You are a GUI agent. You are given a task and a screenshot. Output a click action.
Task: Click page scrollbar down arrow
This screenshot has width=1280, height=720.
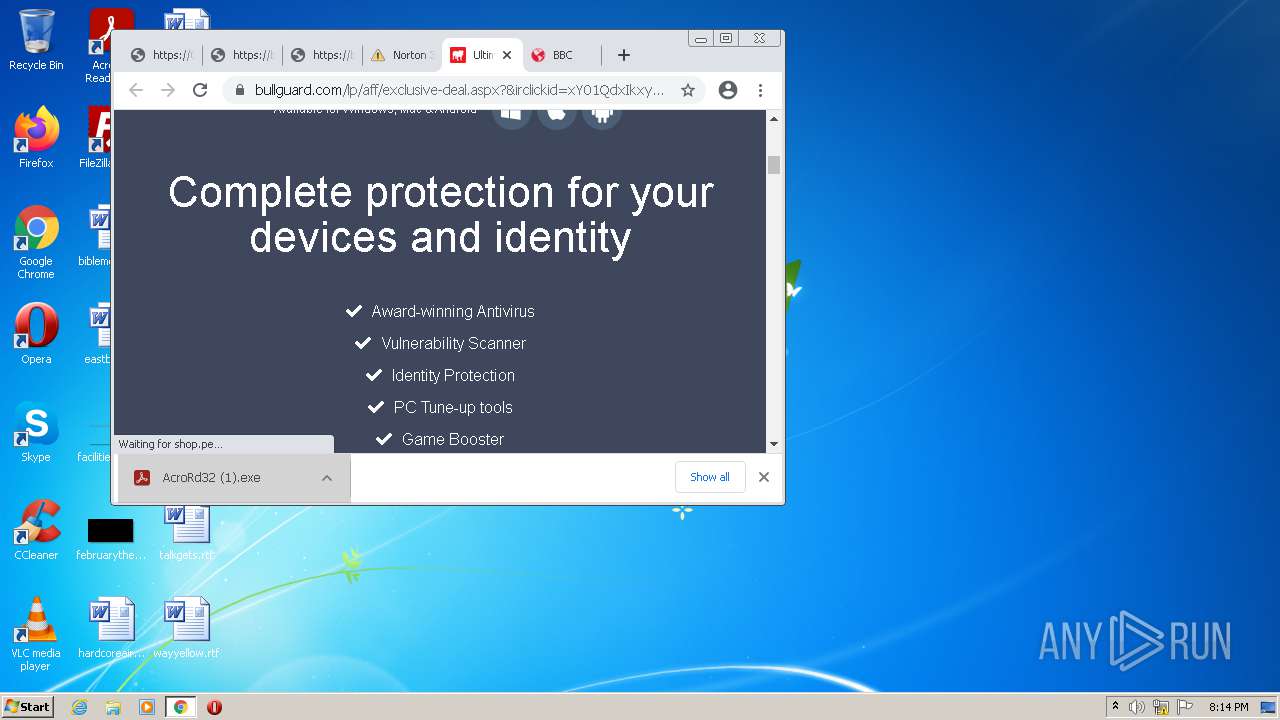(x=774, y=444)
